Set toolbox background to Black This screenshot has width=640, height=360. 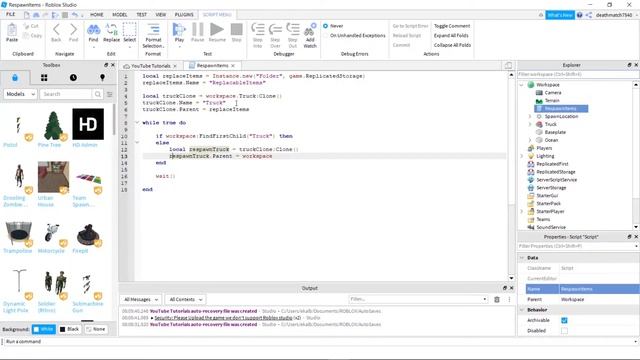click(x=69, y=329)
